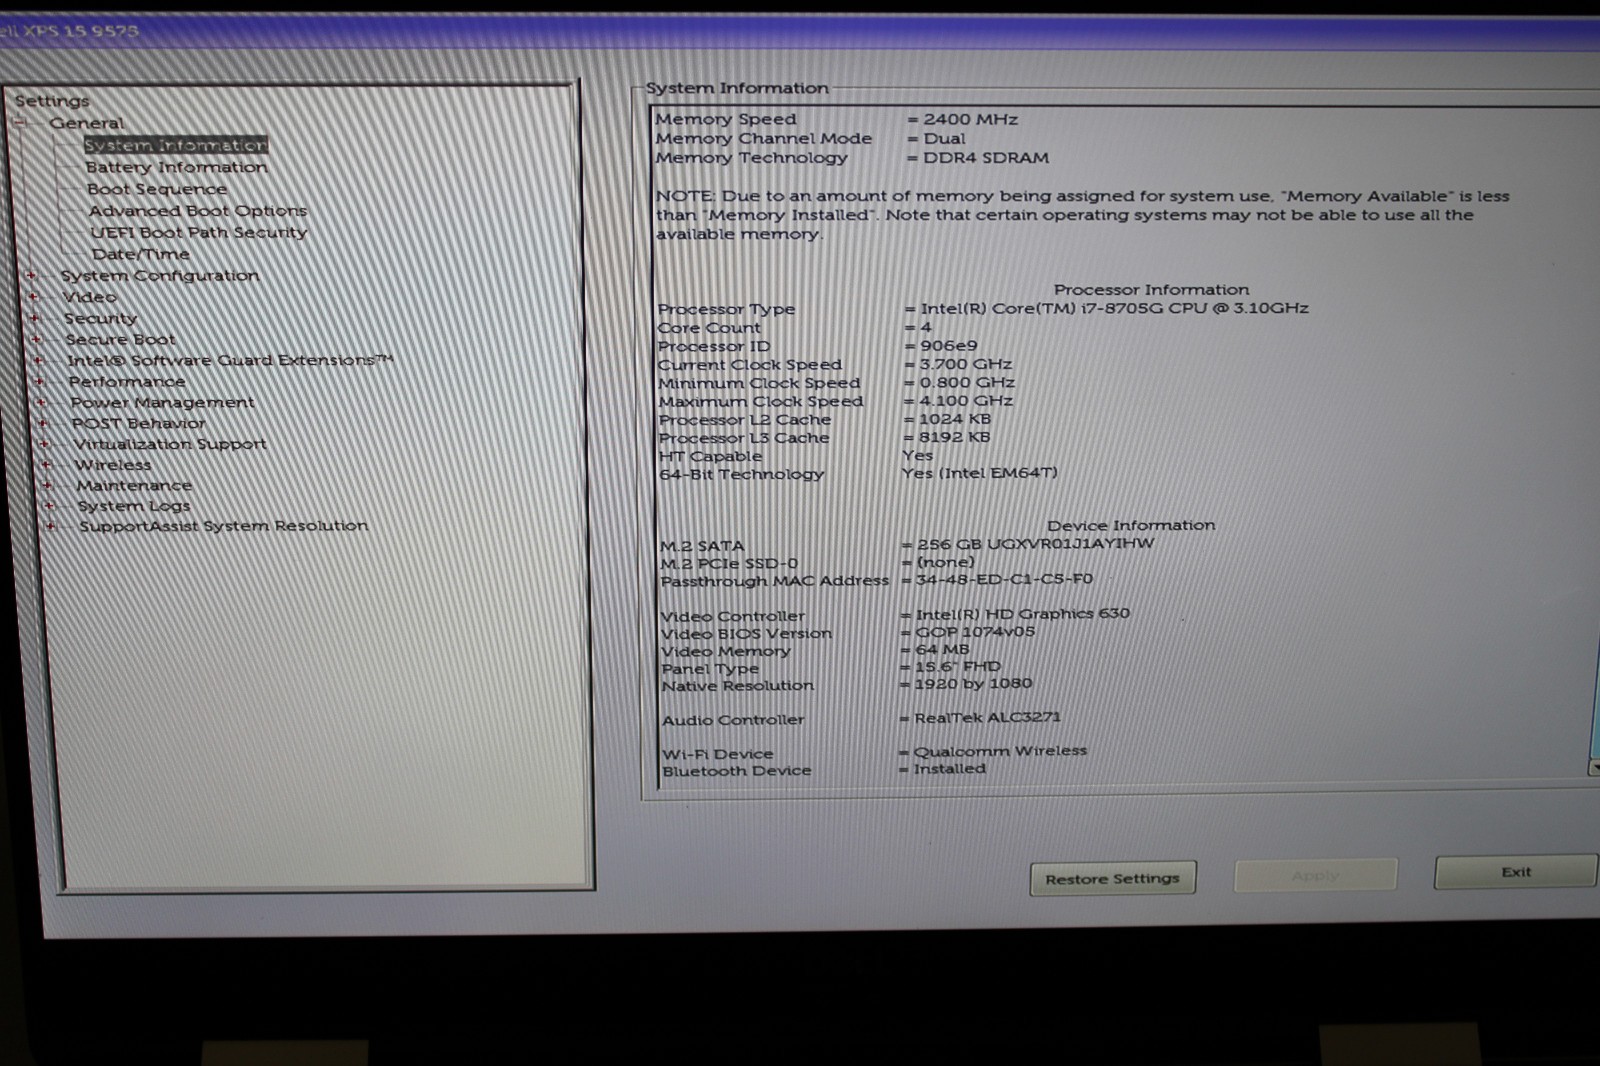The image size is (1600, 1066).
Task: Click the Bluetooth Device Installed value
Action: (949, 768)
